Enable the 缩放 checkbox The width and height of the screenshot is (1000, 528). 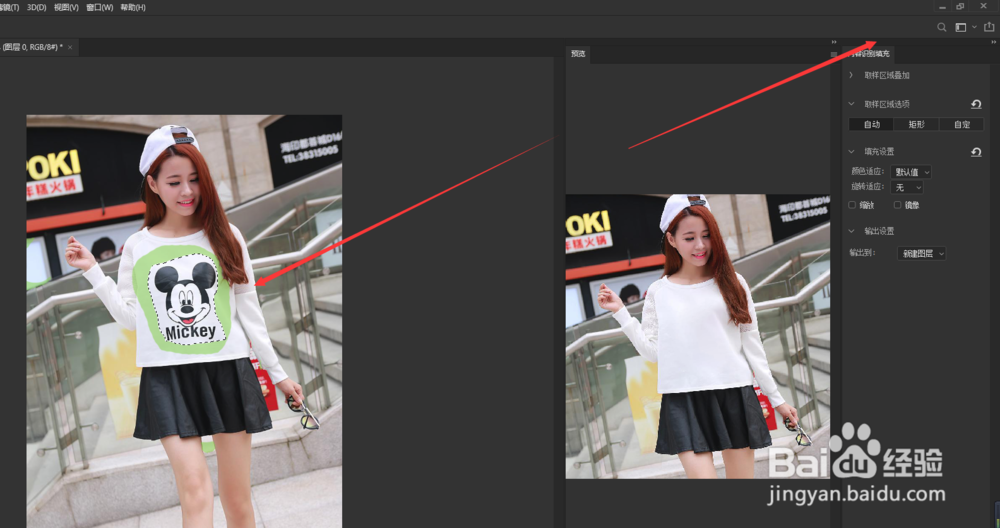coord(852,205)
